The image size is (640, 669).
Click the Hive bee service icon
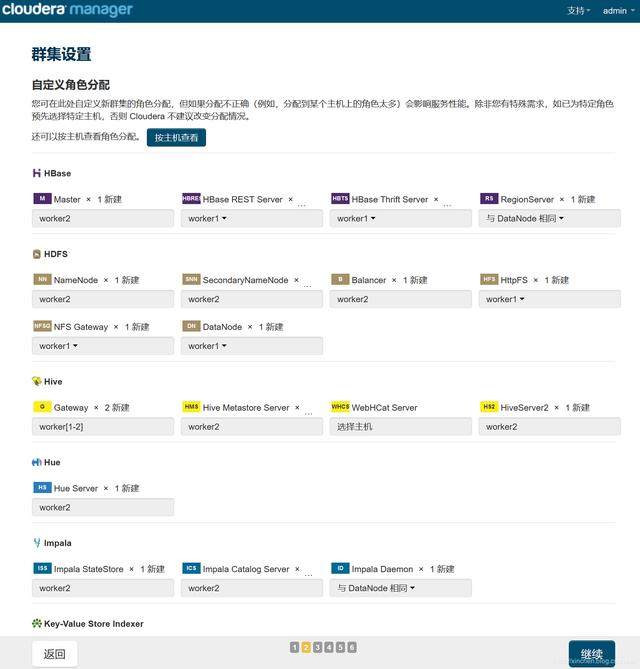(x=37, y=381)
